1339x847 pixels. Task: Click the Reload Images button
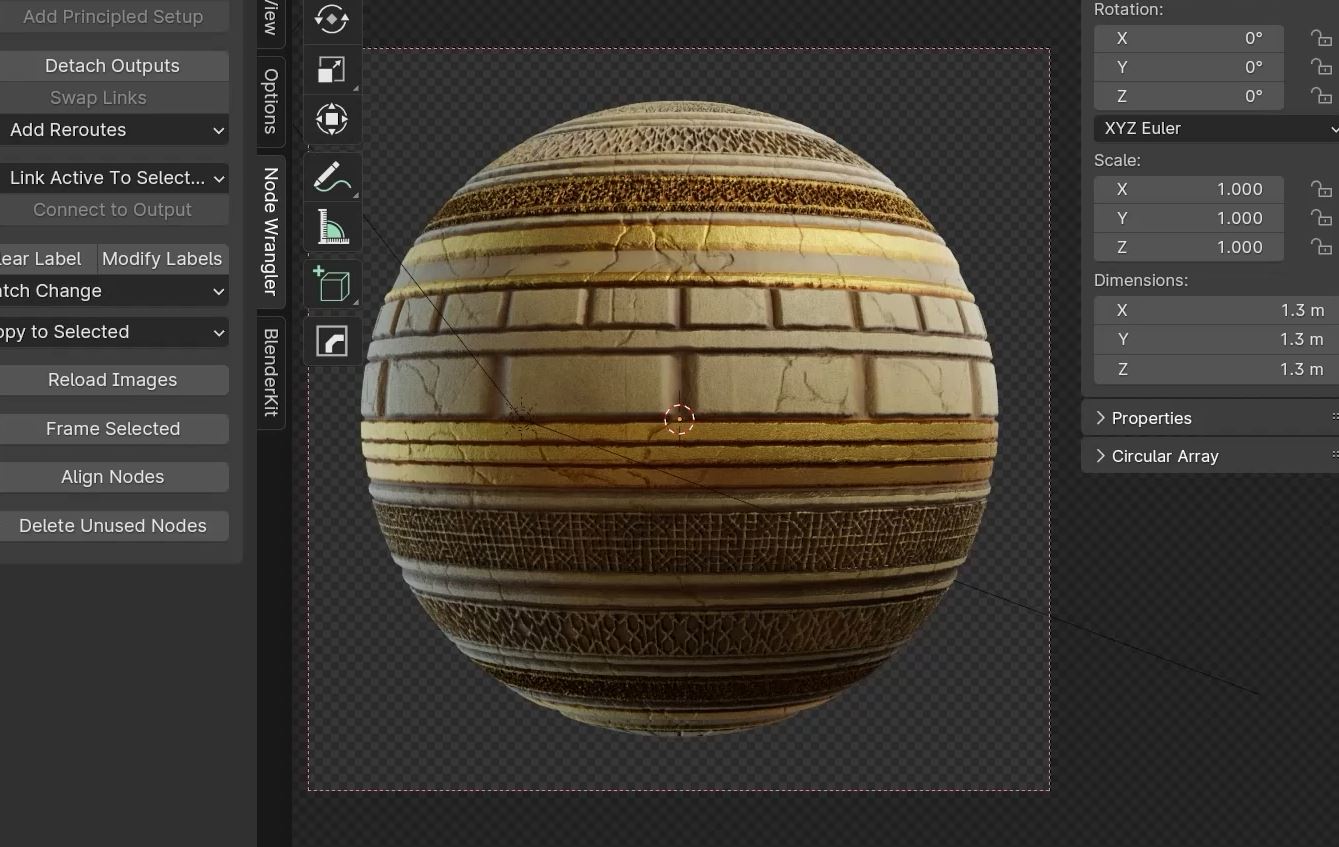[x=113, y=380]
